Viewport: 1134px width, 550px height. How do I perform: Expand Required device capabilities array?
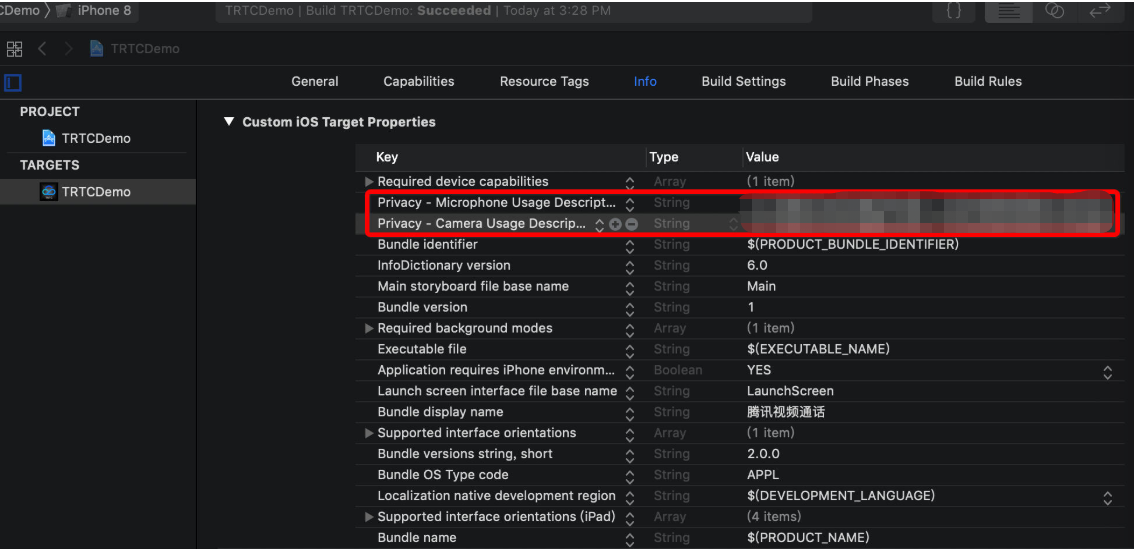pyautogui.click(x=369, y=182)
